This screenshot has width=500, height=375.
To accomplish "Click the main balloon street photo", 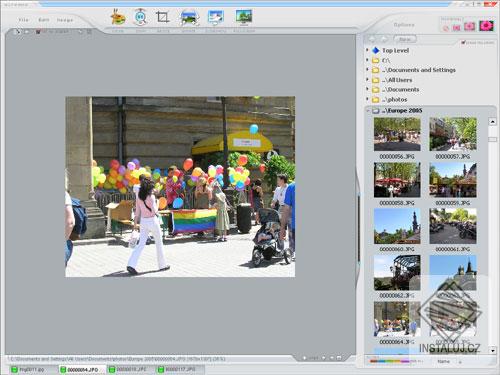I will (180, 187).
